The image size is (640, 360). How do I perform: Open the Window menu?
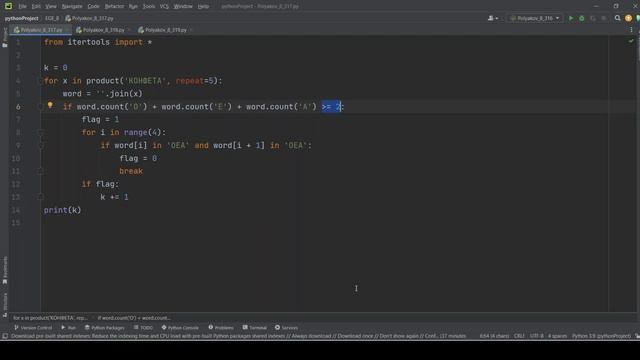coord(183,7)
